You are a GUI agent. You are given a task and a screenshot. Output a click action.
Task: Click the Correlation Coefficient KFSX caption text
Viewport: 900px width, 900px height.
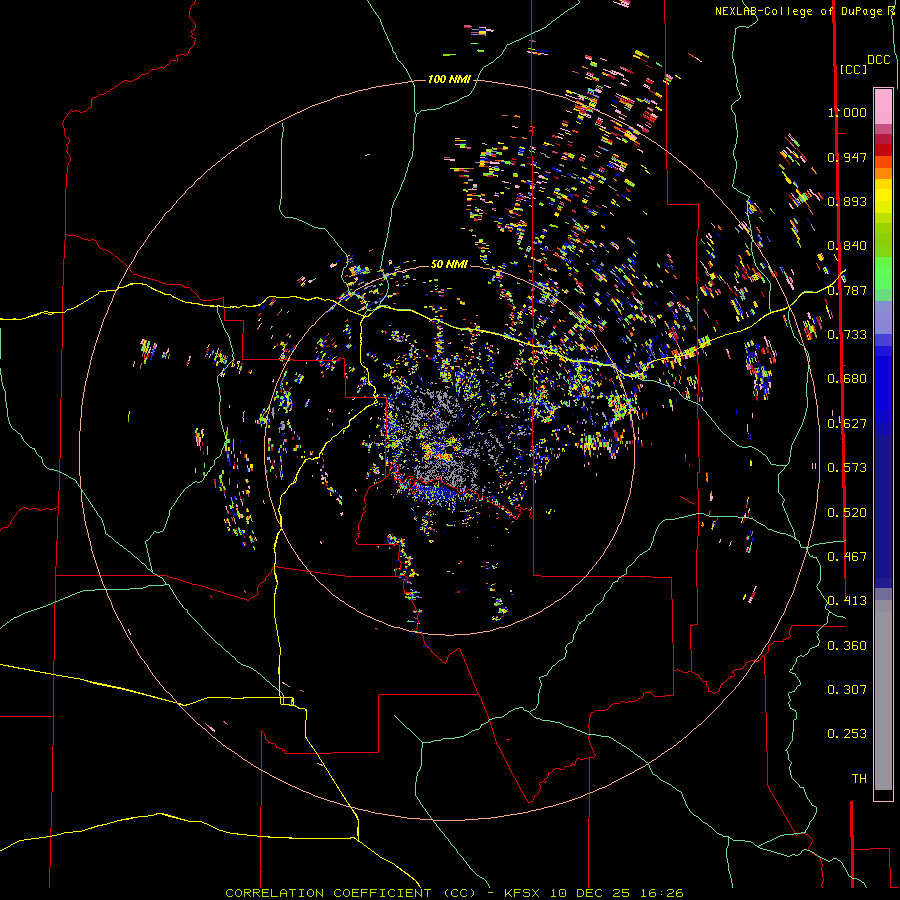(x=454, y=893)
